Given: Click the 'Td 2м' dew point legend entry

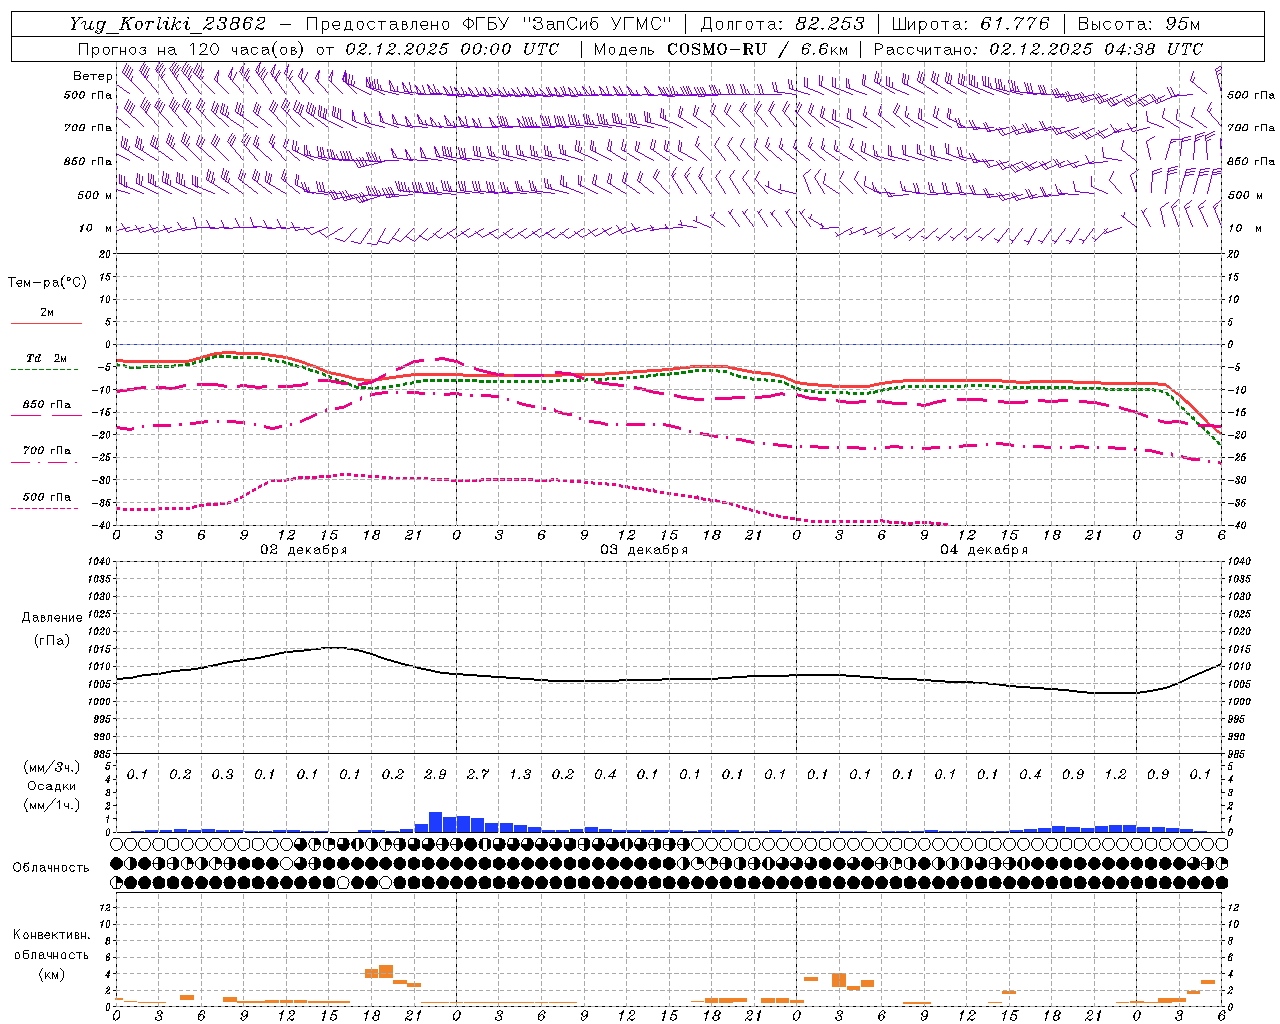Looking at the screenshot, I should pos(46,358).
